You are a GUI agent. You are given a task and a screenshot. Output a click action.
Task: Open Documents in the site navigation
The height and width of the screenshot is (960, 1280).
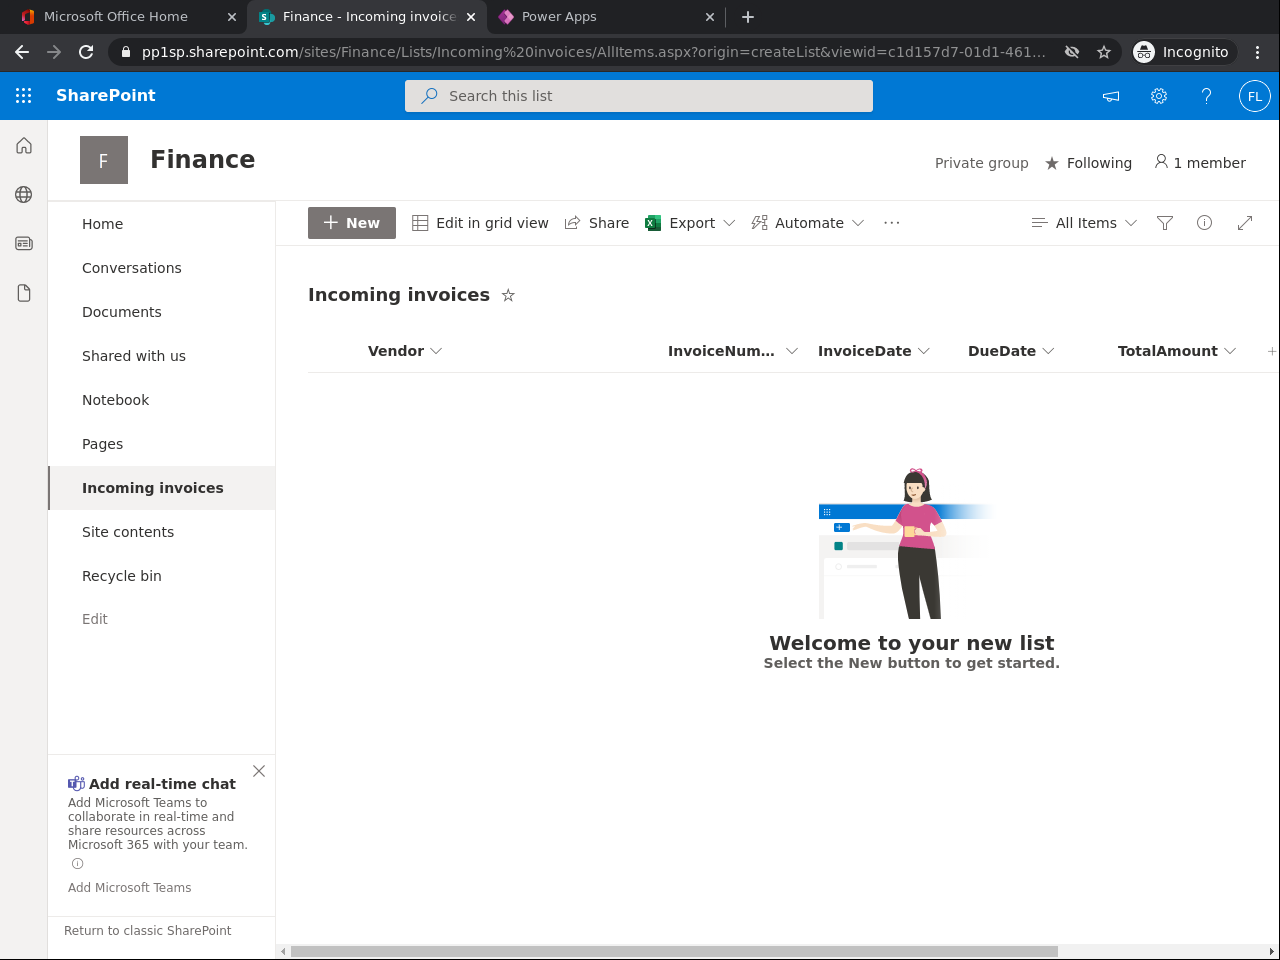(122, 312)
